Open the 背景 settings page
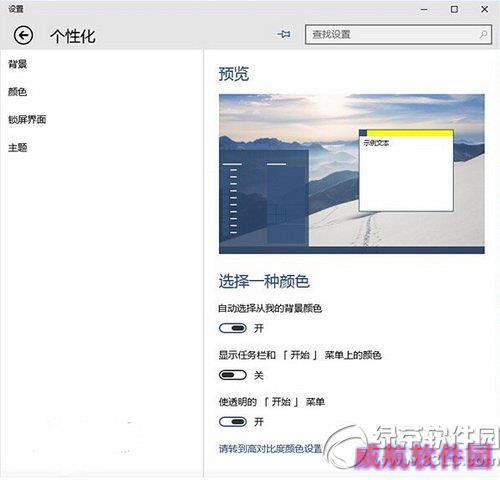Screen dimensions: 500x480 17,64
